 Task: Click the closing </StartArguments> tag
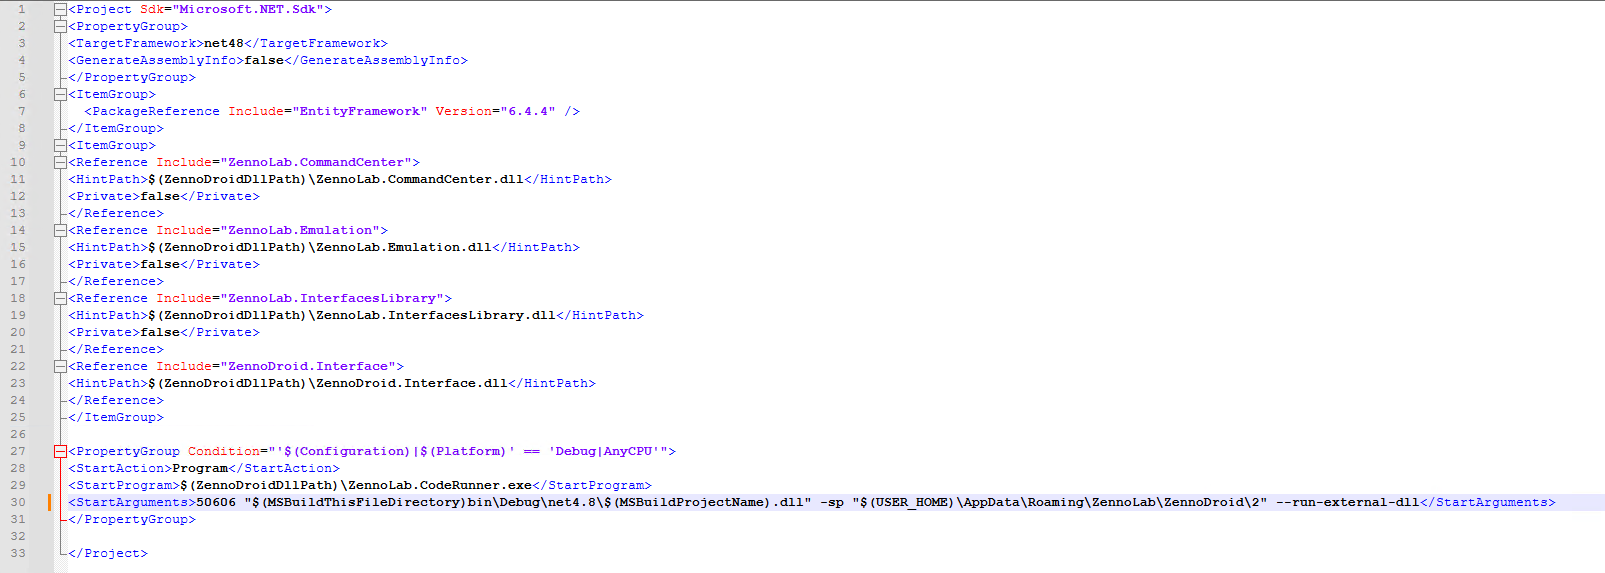pos(1488,502)
